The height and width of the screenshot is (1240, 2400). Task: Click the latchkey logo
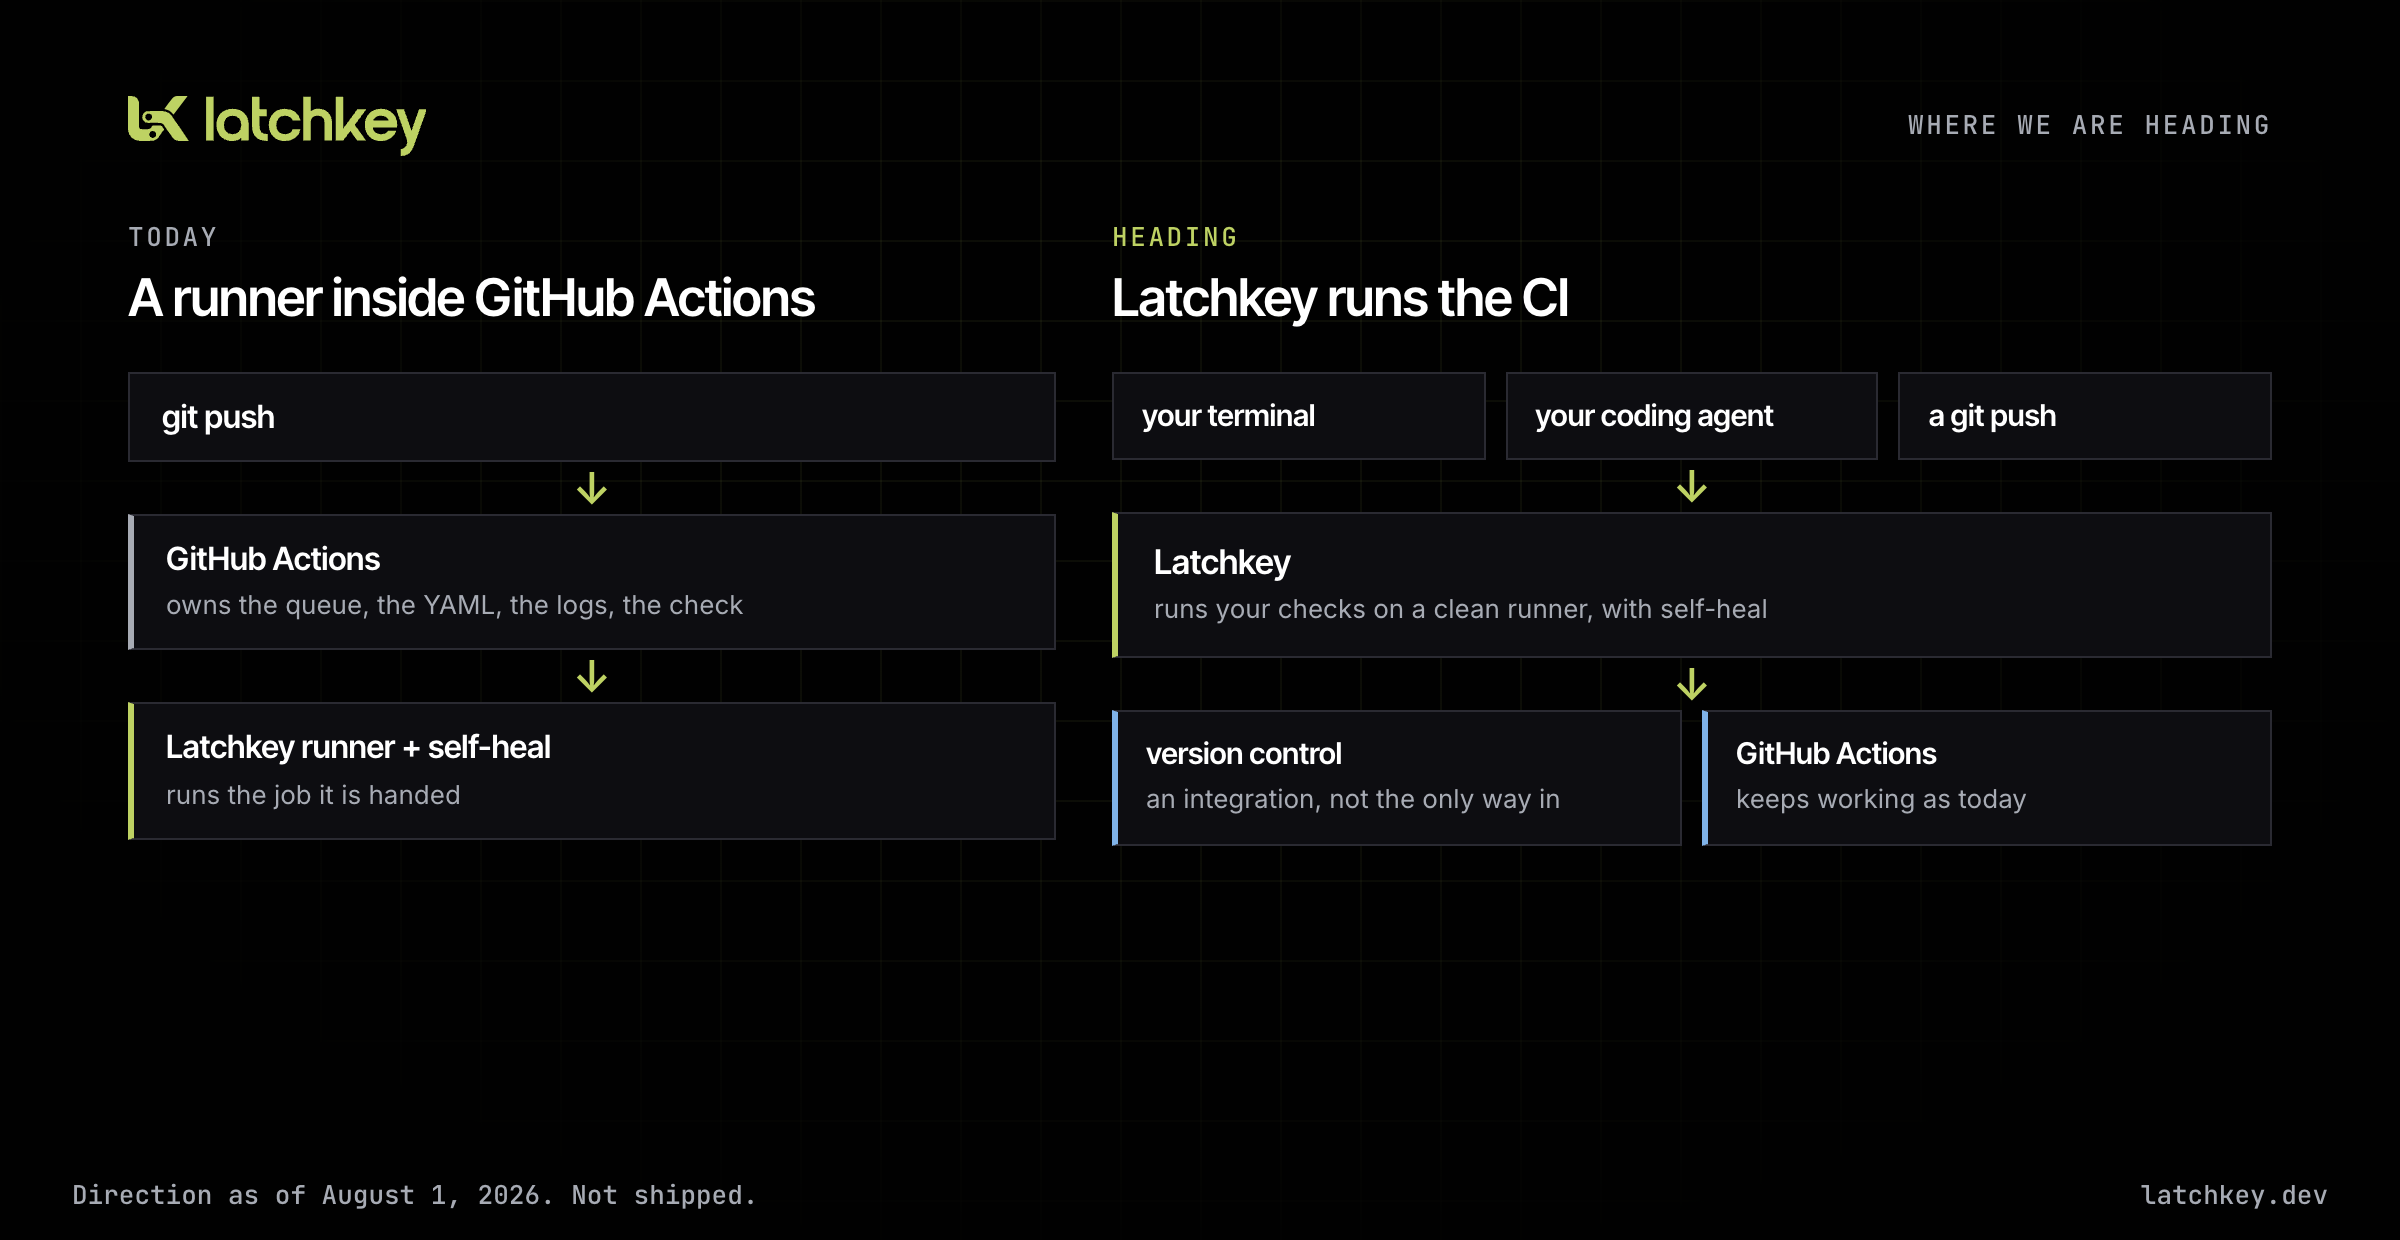pos(277,124)
